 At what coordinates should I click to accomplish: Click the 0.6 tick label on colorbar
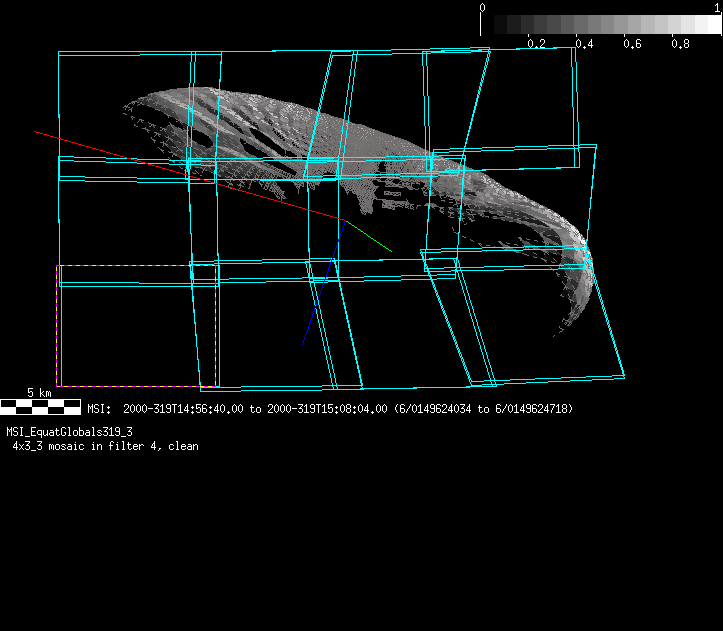[632, 44]
